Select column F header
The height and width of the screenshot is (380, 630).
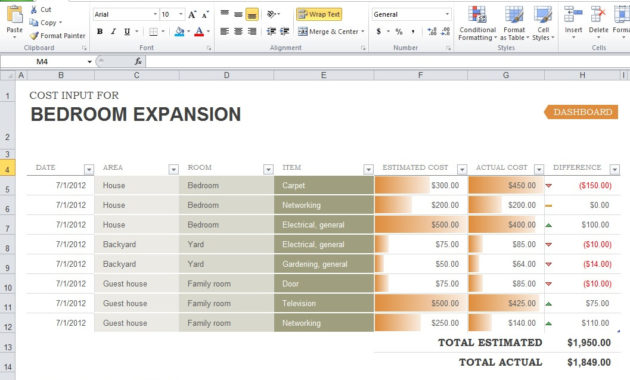point(421,75)
